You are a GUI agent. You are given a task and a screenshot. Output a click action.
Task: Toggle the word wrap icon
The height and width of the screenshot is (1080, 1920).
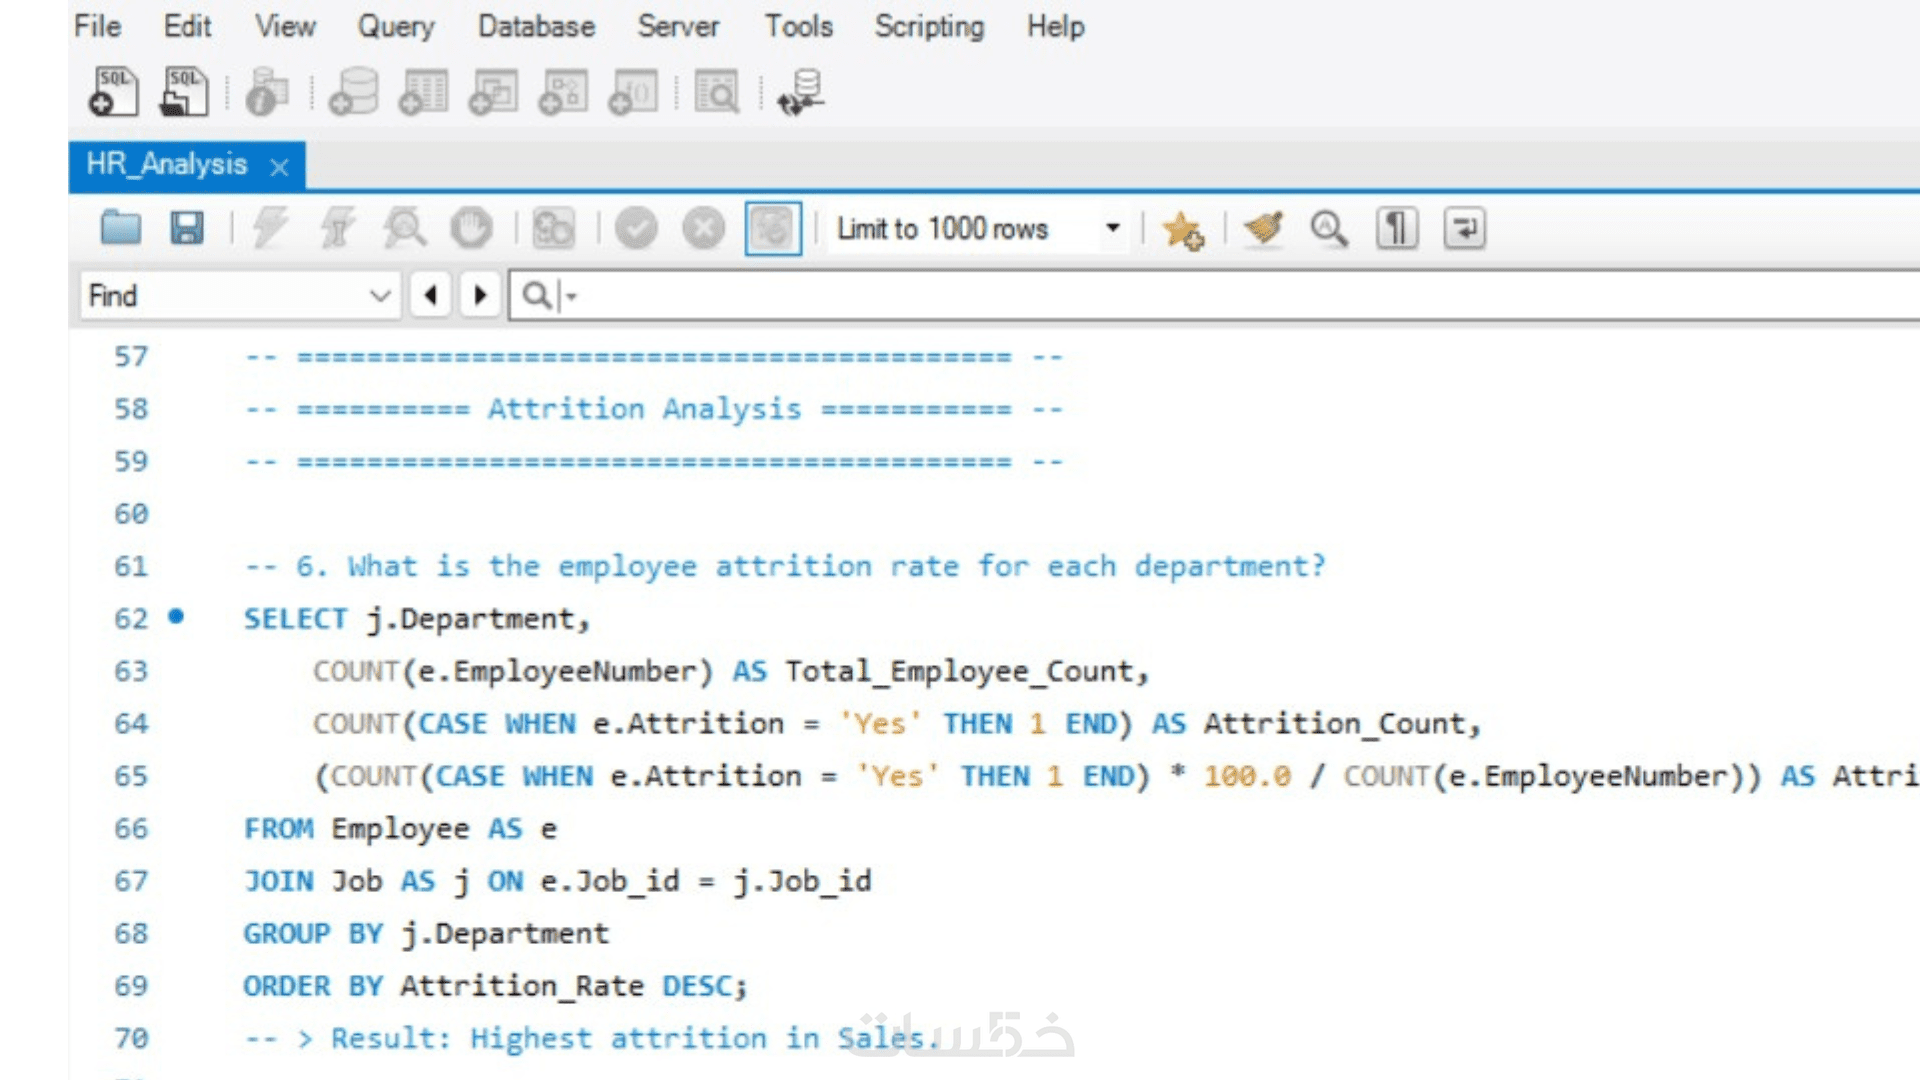point(1464,228)
